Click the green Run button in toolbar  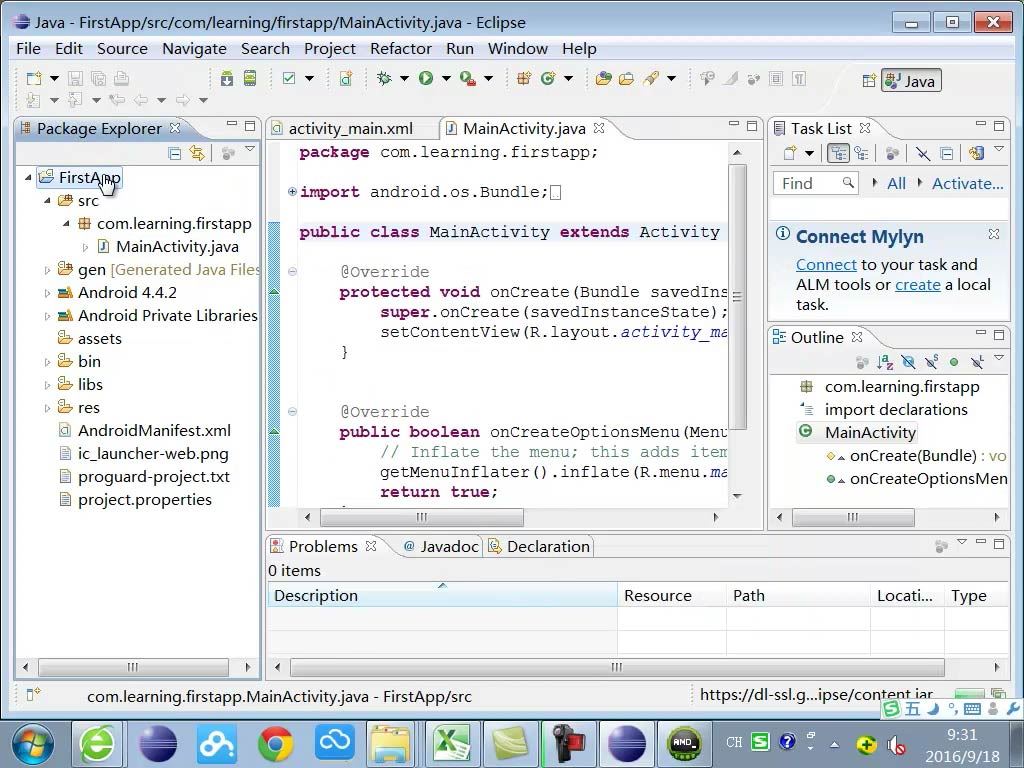pyautogui.click(x=426, y=79)
